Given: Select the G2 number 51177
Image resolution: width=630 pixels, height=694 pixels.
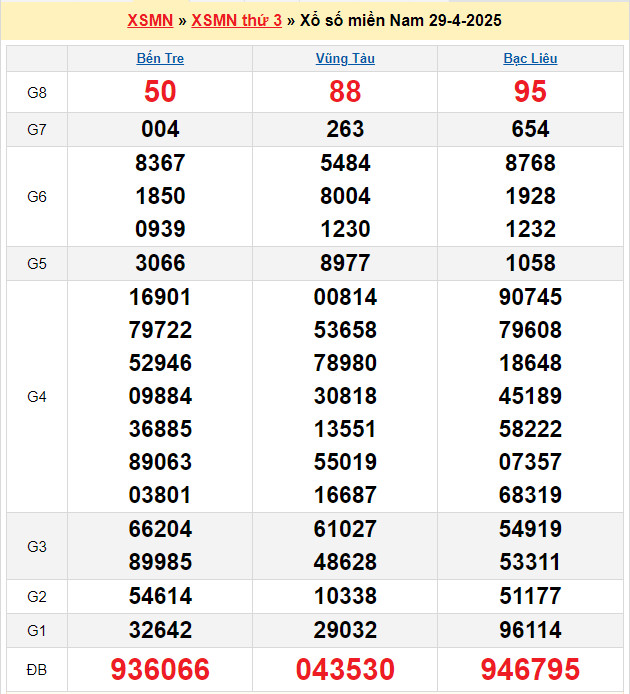Looking at the screenshot, I should (x=530, y=596).
